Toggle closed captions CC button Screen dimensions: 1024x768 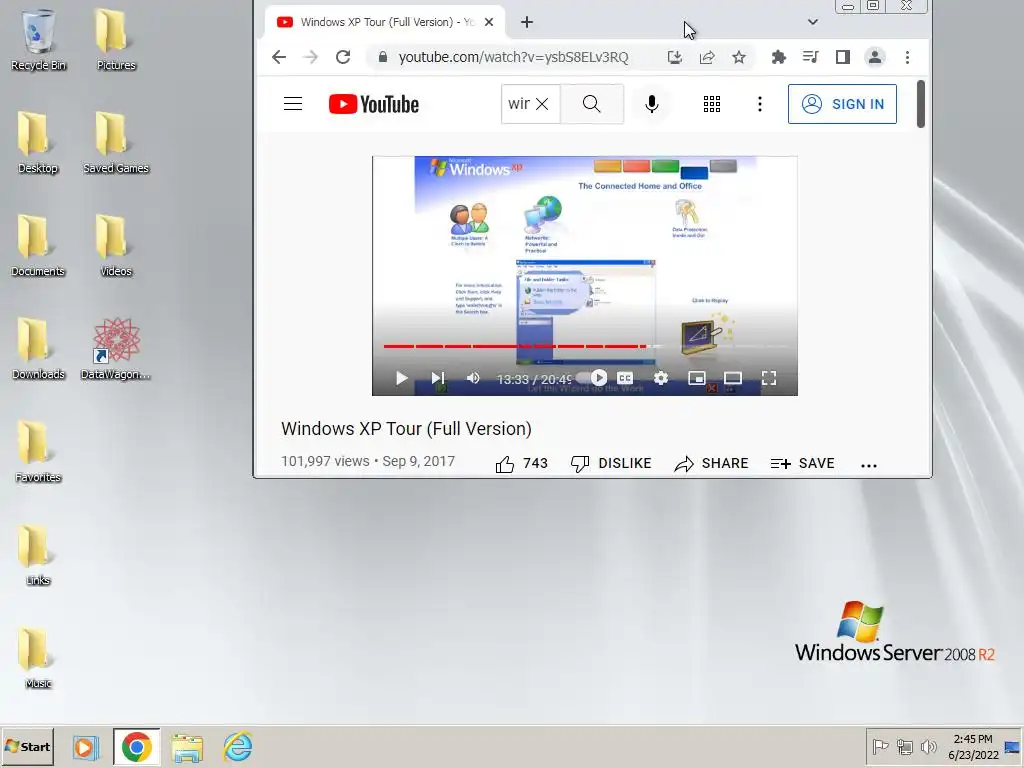[x=625, y=378]
